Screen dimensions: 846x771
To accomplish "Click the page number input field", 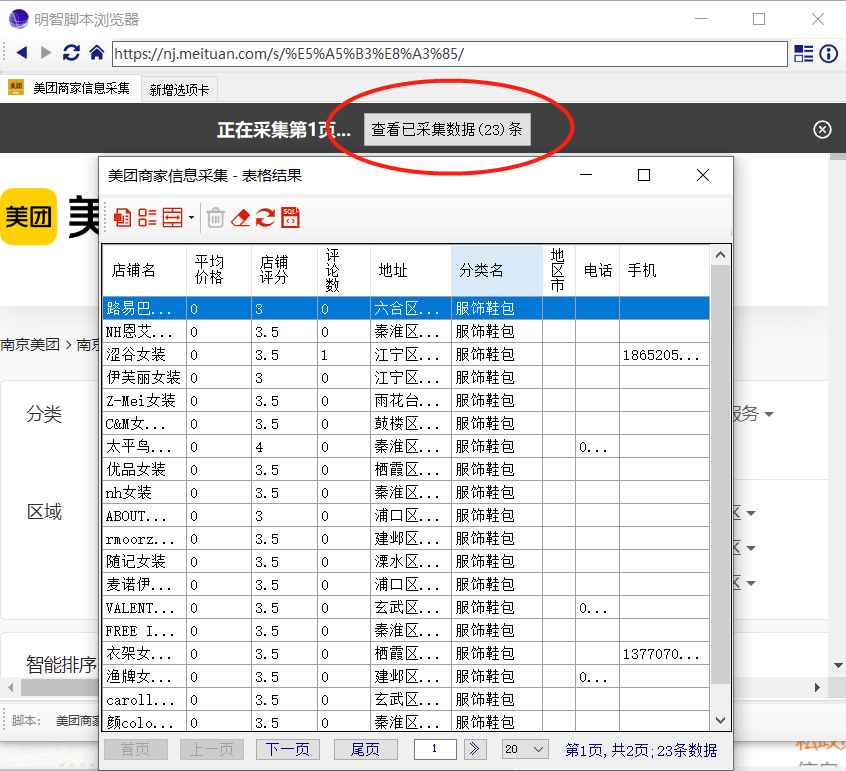I will (435, 749).
